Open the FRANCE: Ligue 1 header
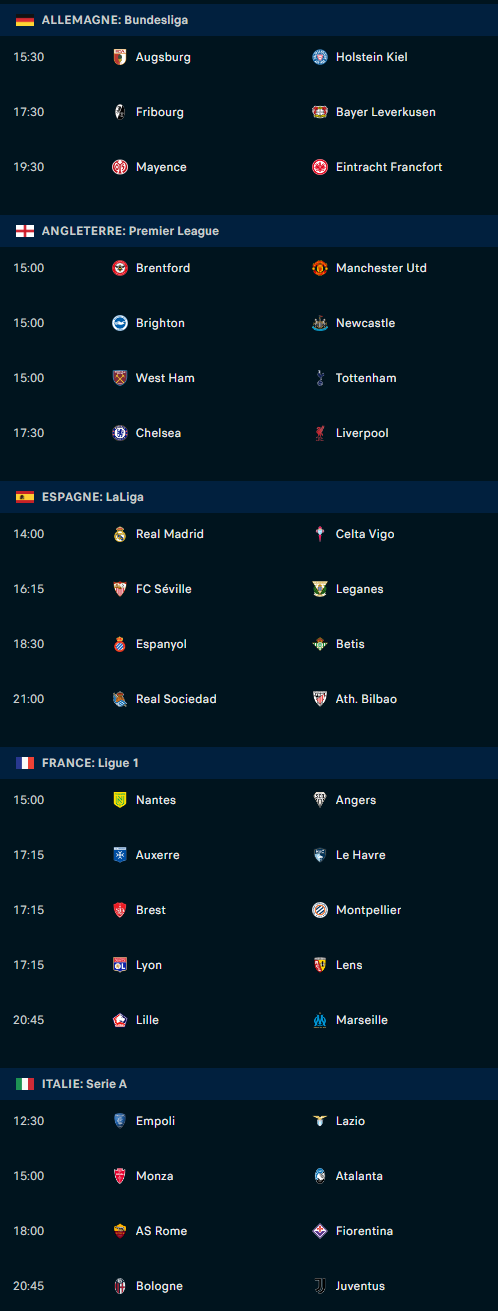This screenshot has height=1311, width=498. [249, 763]
